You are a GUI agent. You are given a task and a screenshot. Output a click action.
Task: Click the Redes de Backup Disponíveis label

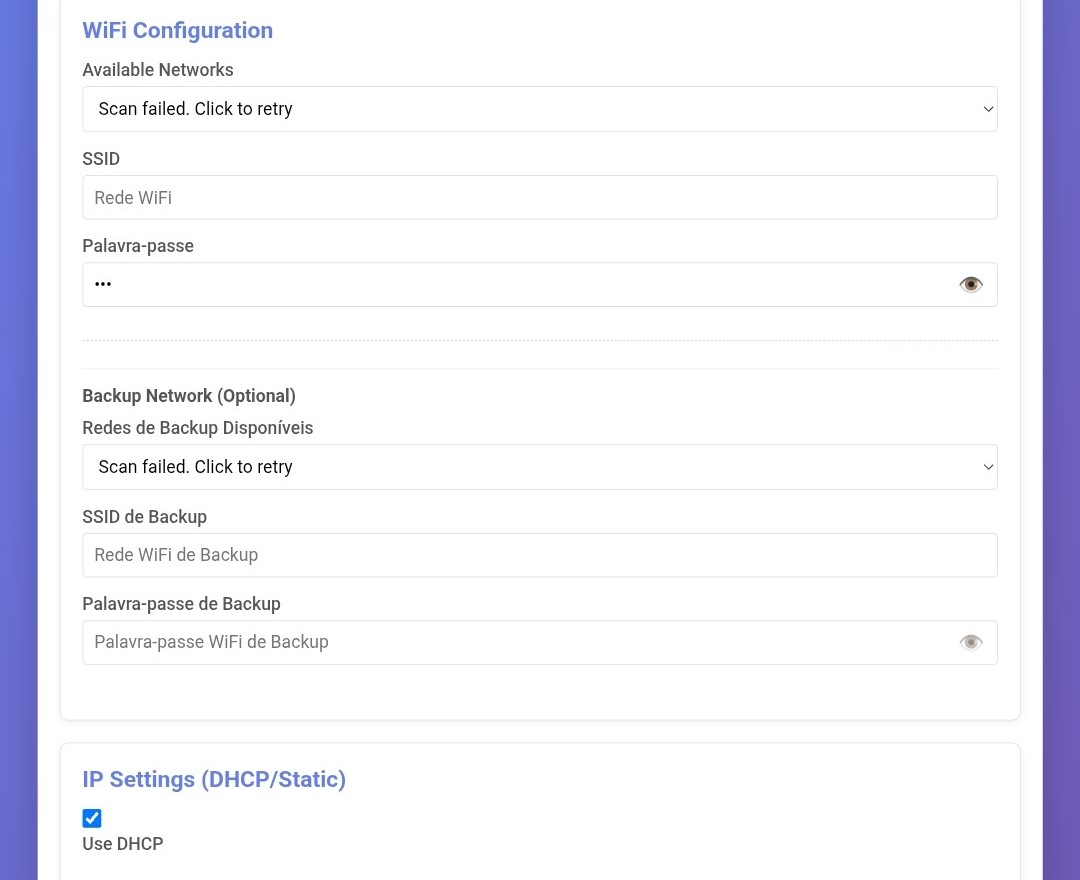coord(197,428)
